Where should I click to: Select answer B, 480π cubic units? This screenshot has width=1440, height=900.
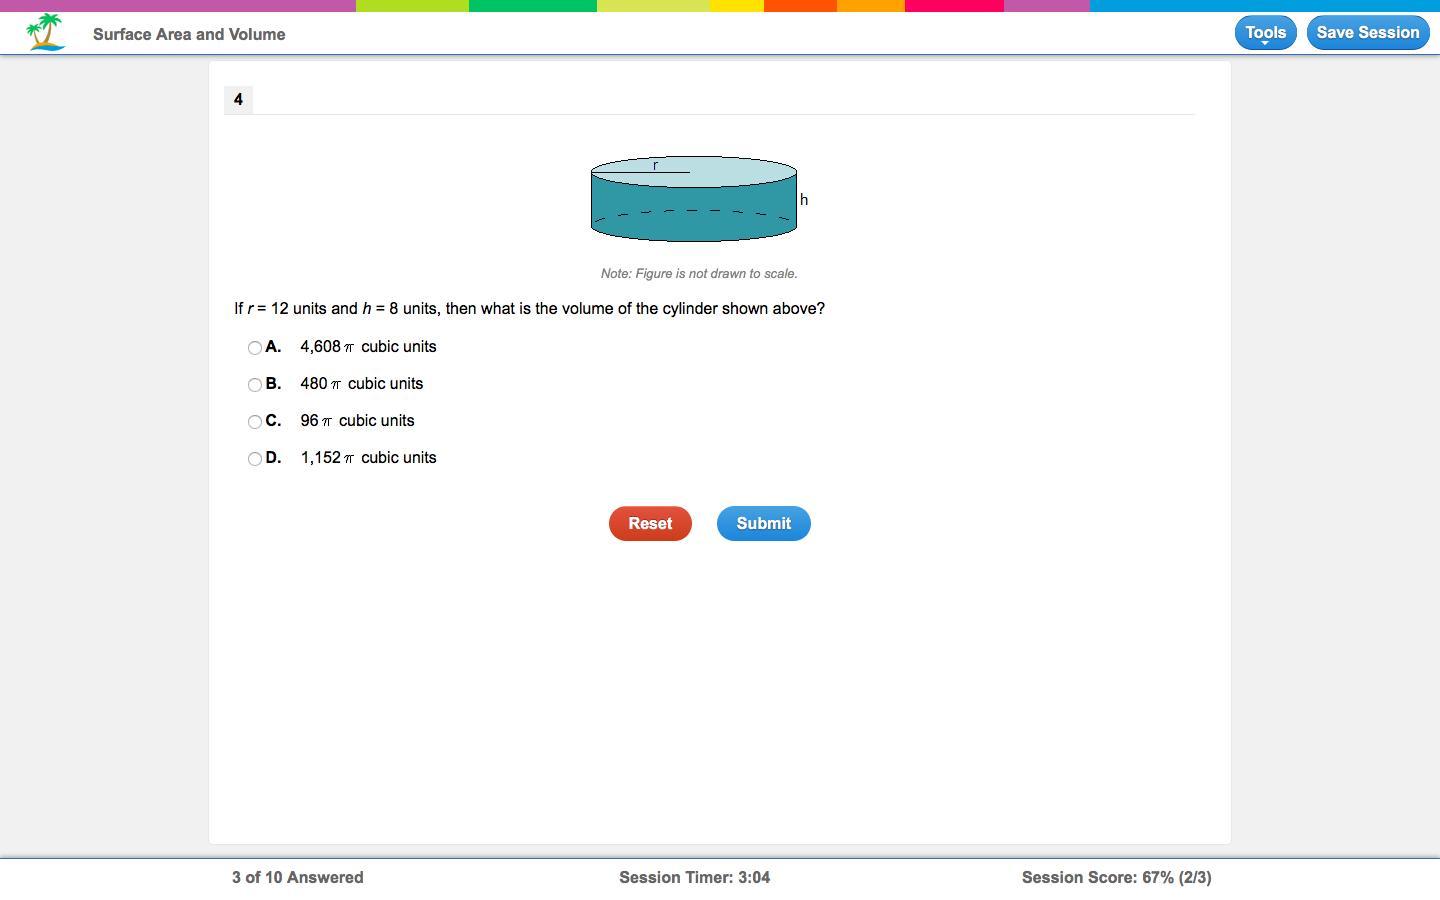[255, 385]
